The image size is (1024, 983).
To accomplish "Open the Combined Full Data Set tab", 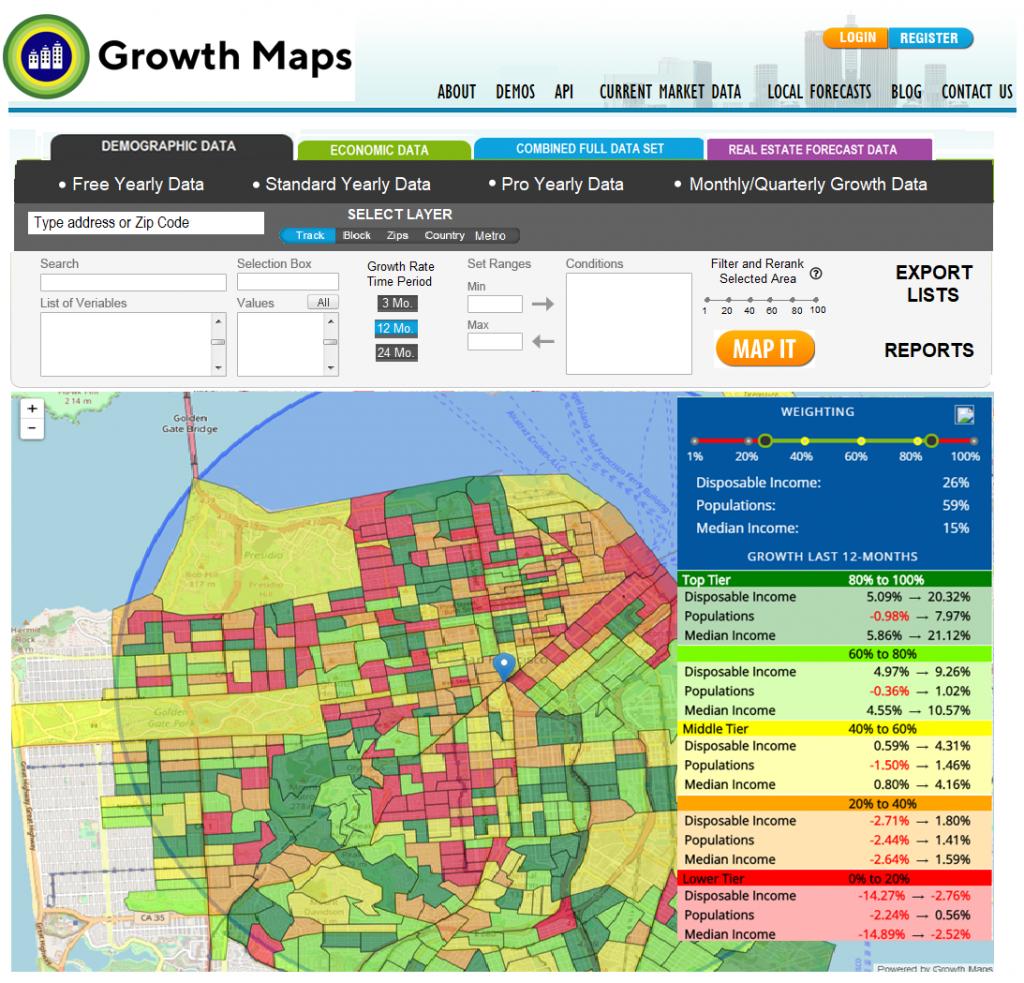I will 589,149.
